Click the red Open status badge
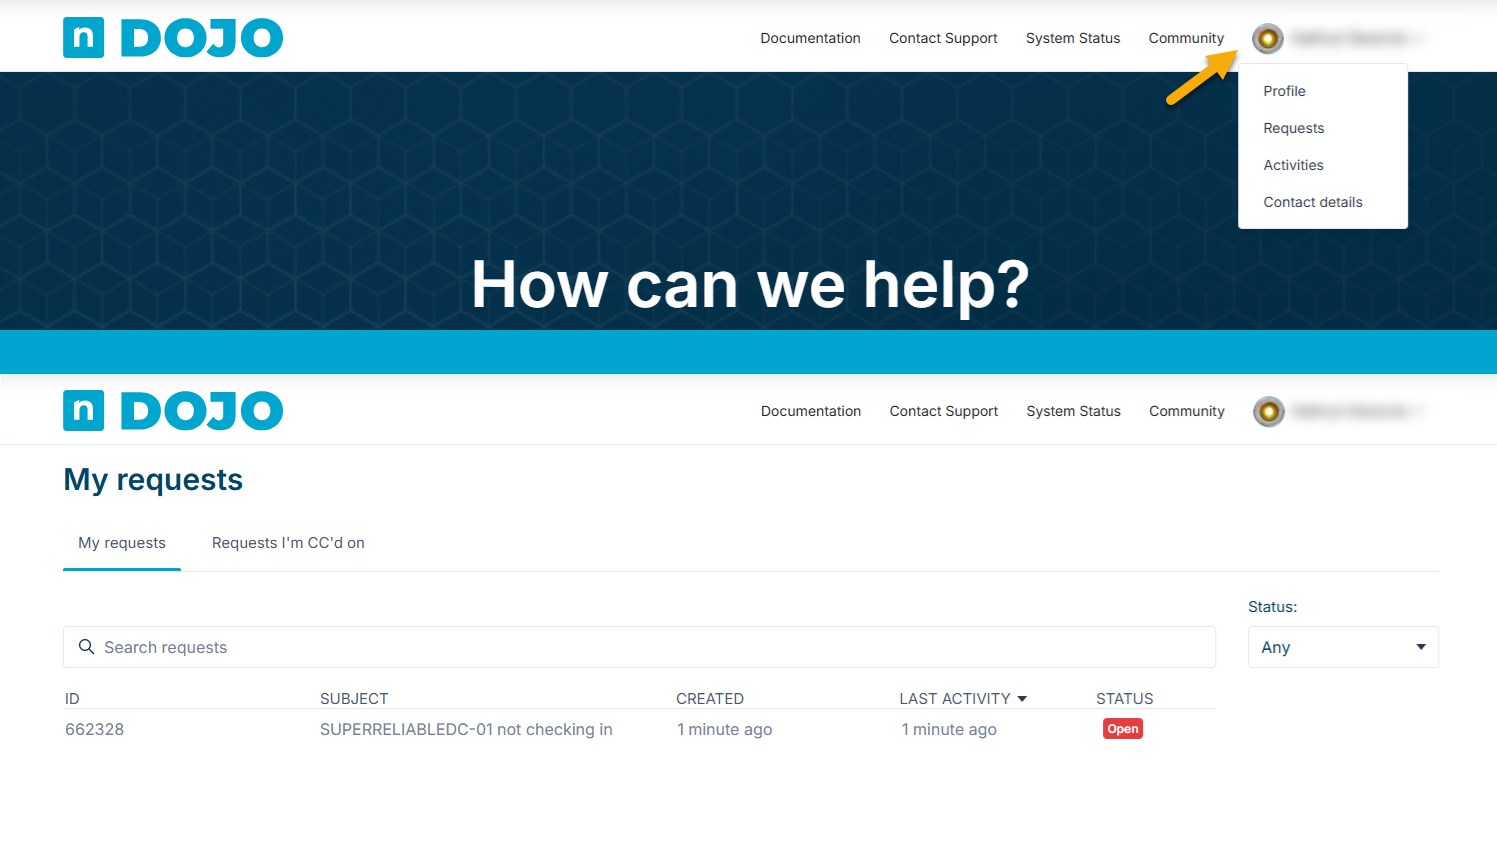This screenshot has width=1497, height=865. (x=1122, y=729)
